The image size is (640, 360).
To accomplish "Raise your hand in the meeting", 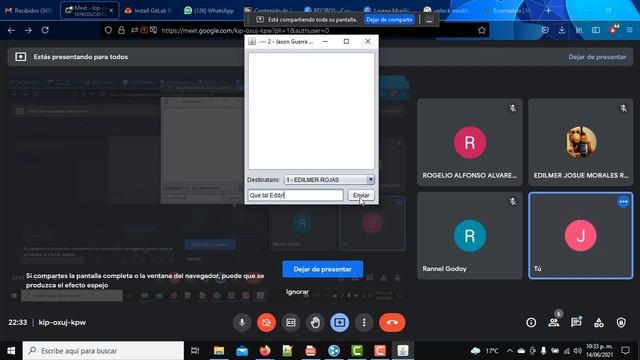I will click(x=315, y=322).
